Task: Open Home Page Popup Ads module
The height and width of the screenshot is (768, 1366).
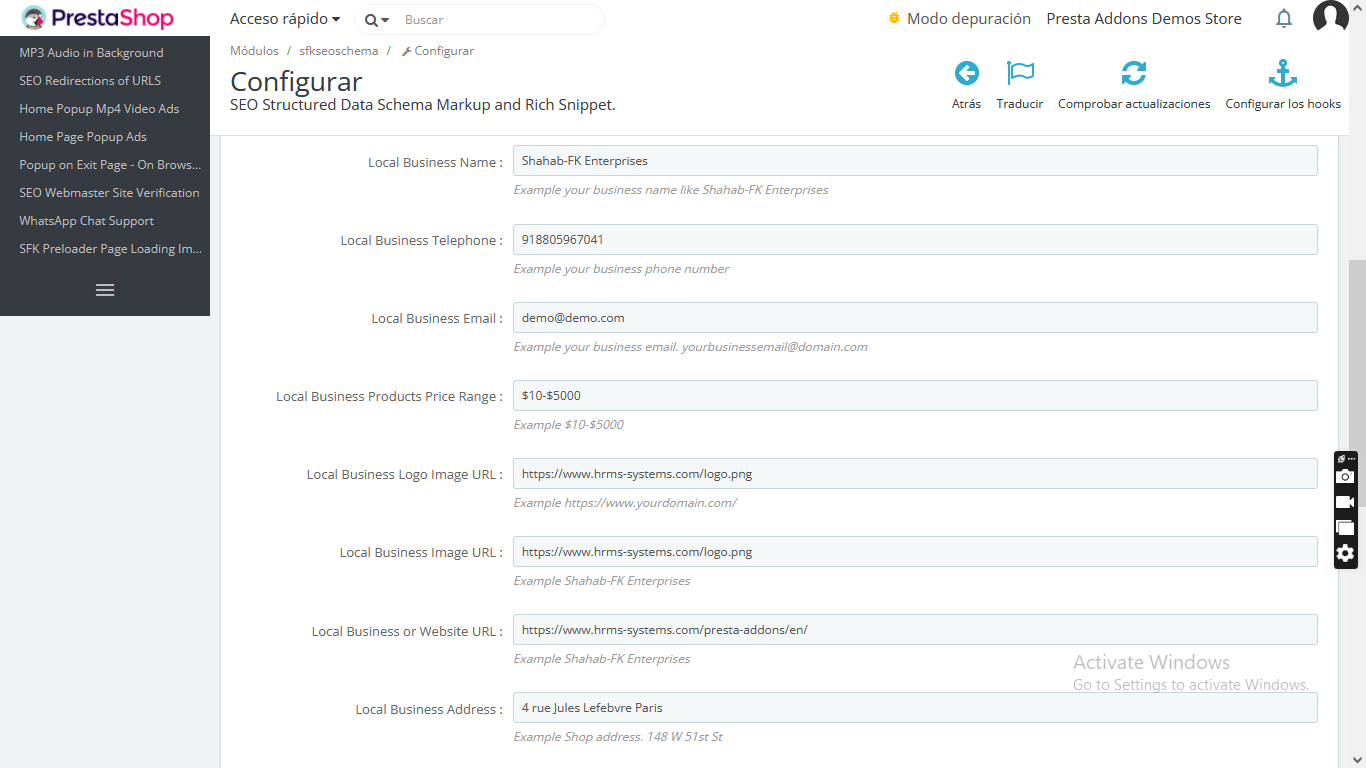Action: [x=83, y=137]
